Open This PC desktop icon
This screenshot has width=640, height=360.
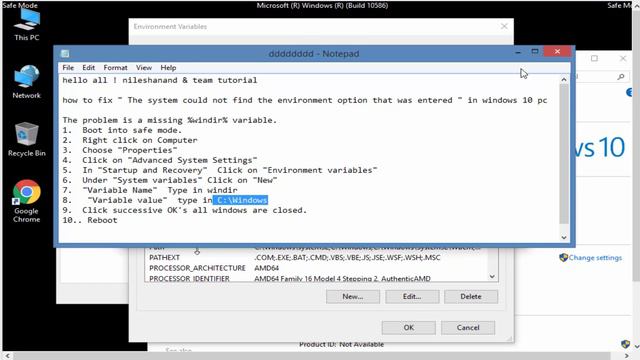pyautogui.click(x=27, y=24)
